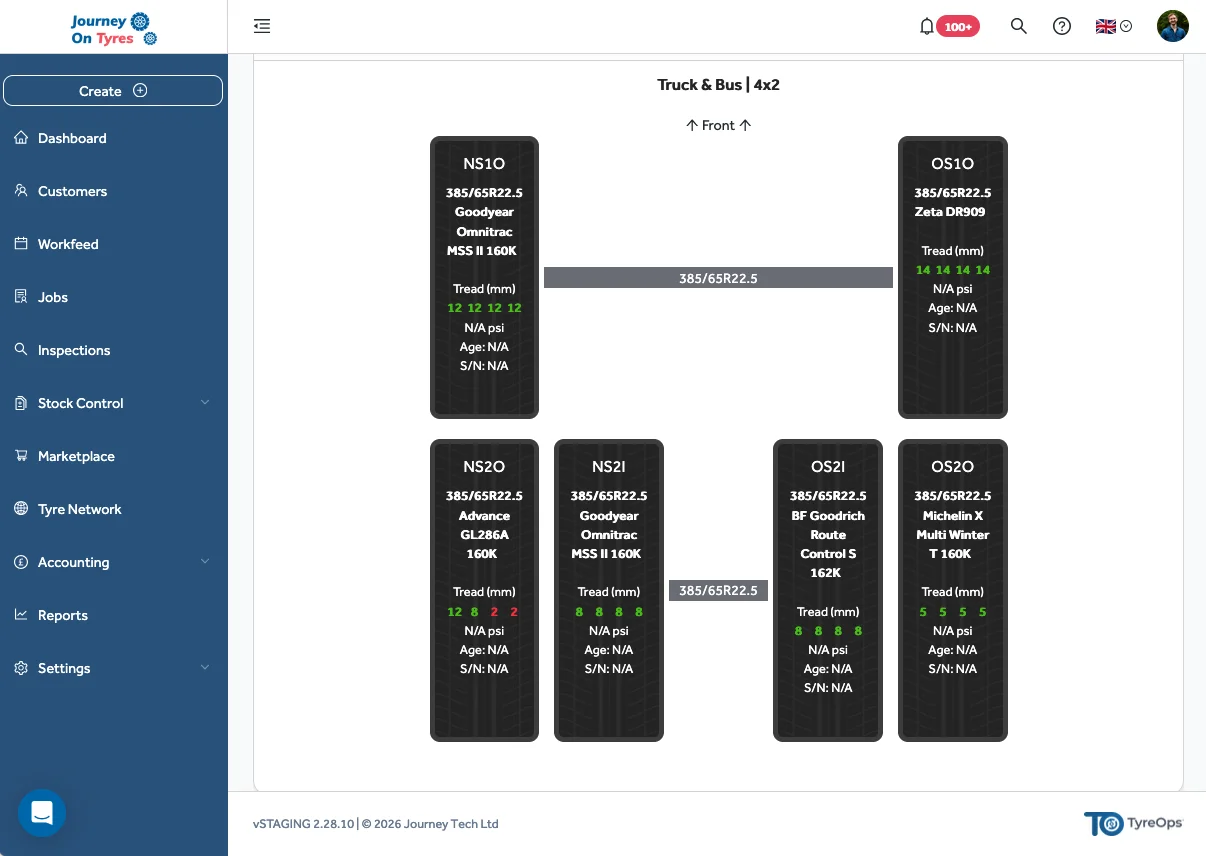Click the Customers people icon
The width and height of the screenshot is (1206, 856).
[x=21, y=191]
